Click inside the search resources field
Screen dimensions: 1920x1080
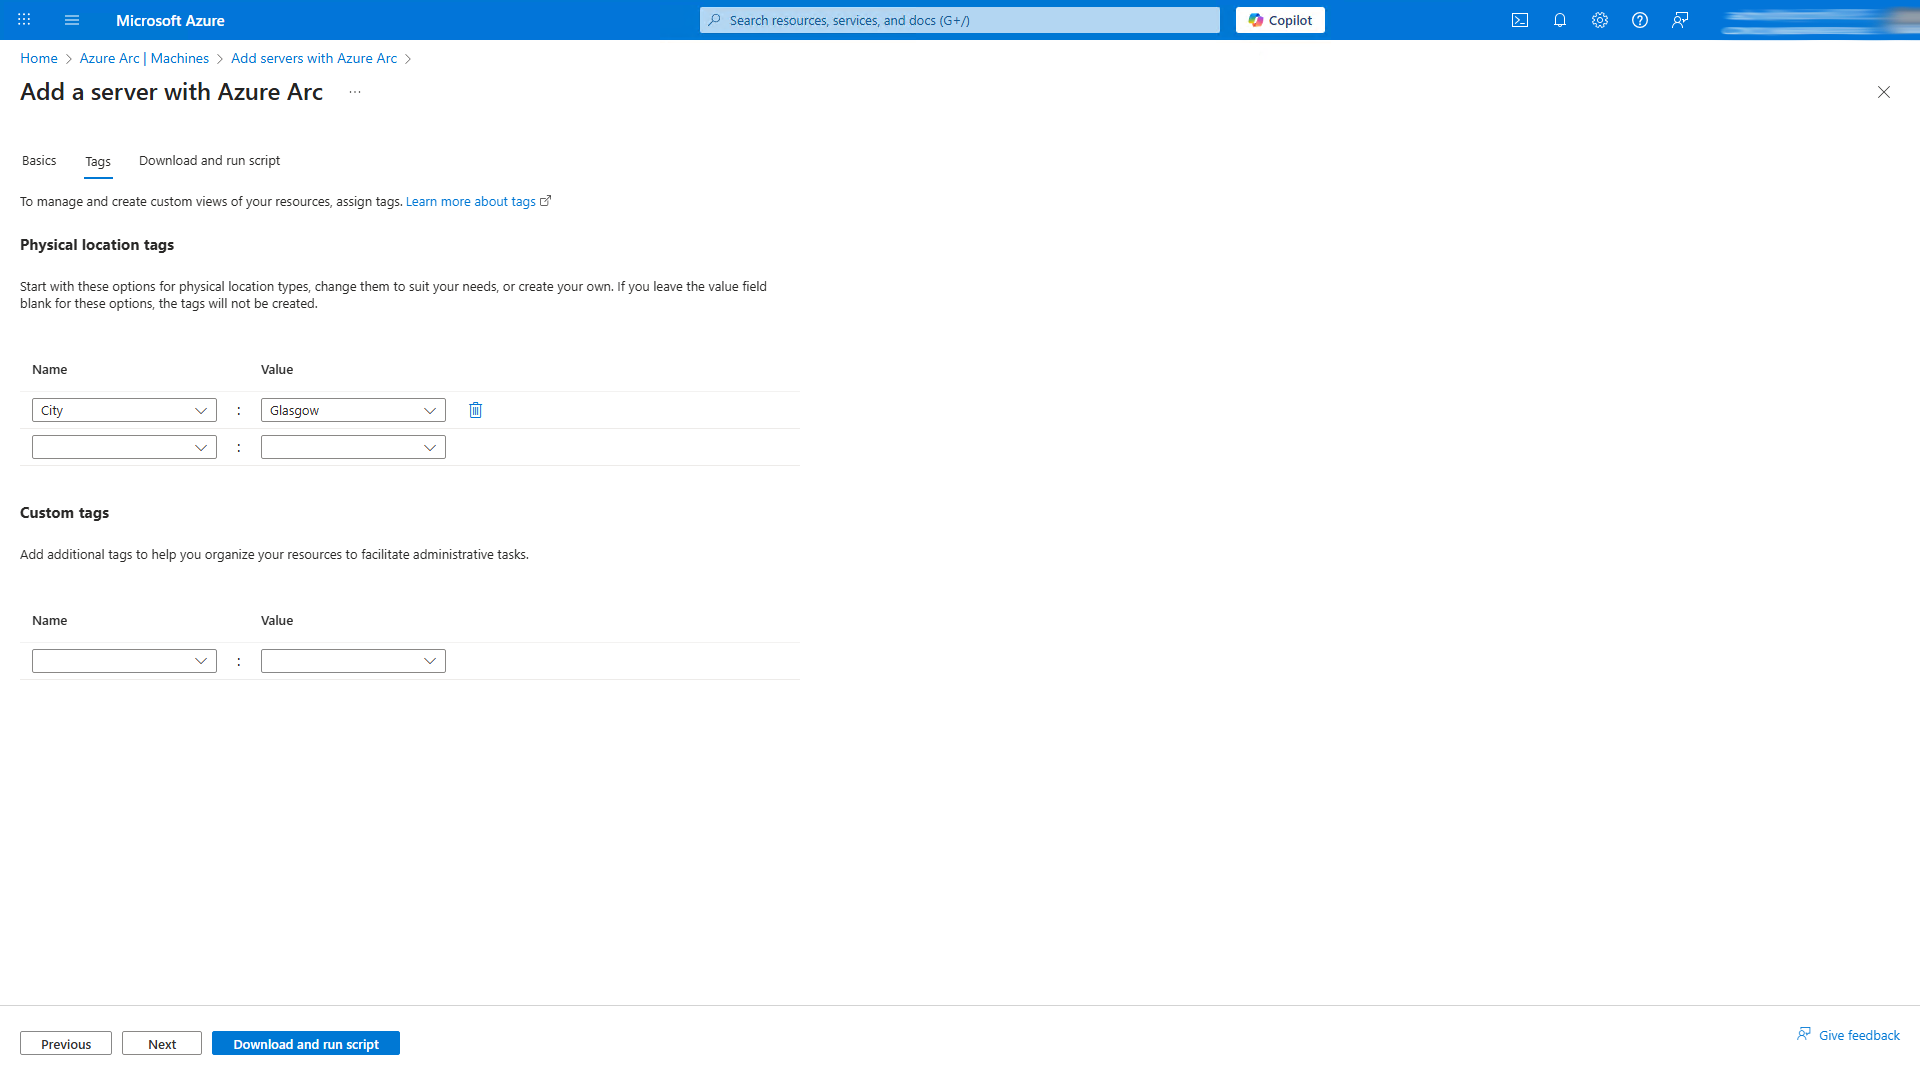[x=958, y=20]
